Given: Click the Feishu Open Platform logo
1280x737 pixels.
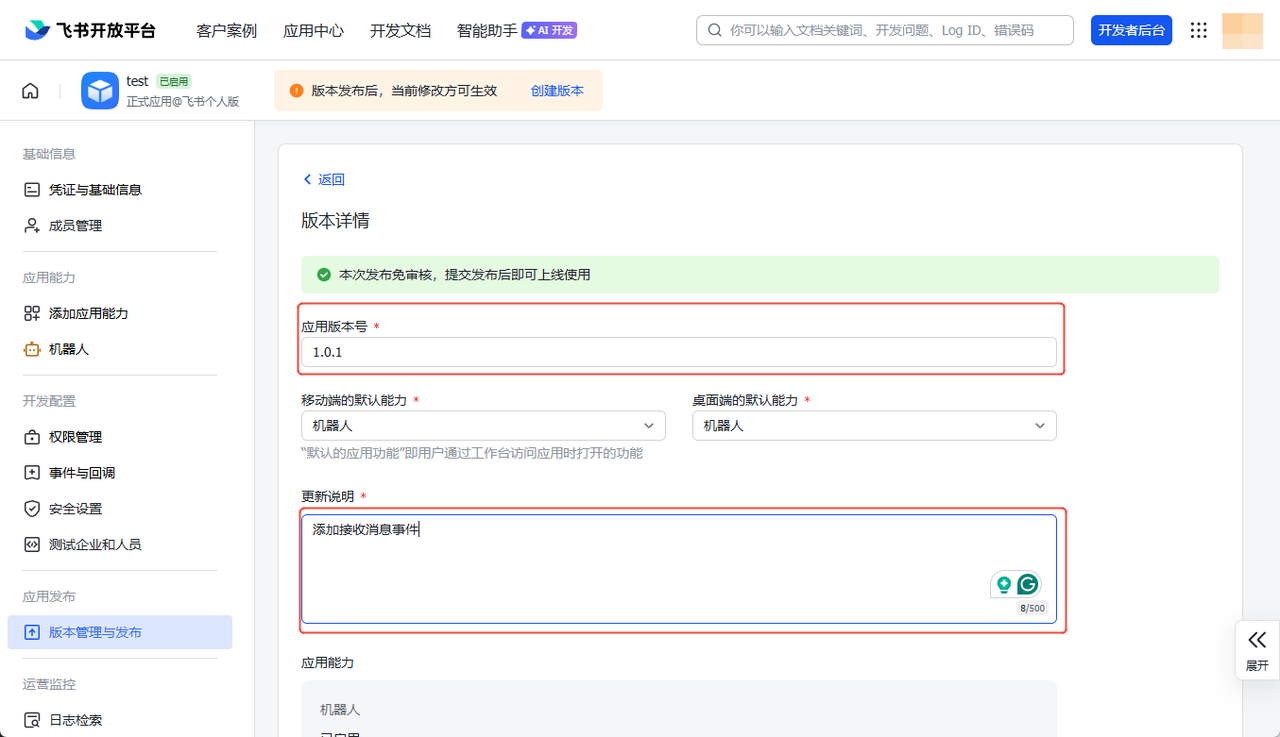Looking at the screenshot, I should point(90,30).
